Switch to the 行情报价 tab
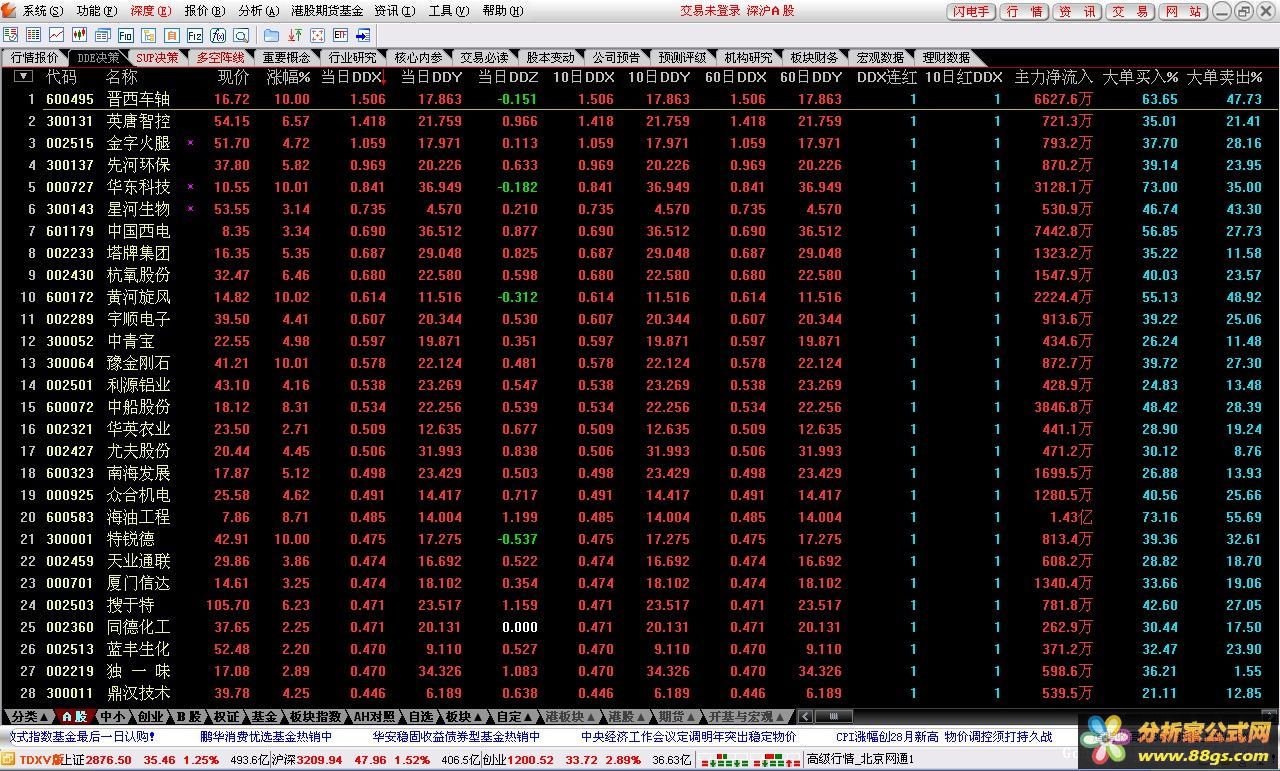This screenshot has width=1280, height=771. click(x=36, y=57)
